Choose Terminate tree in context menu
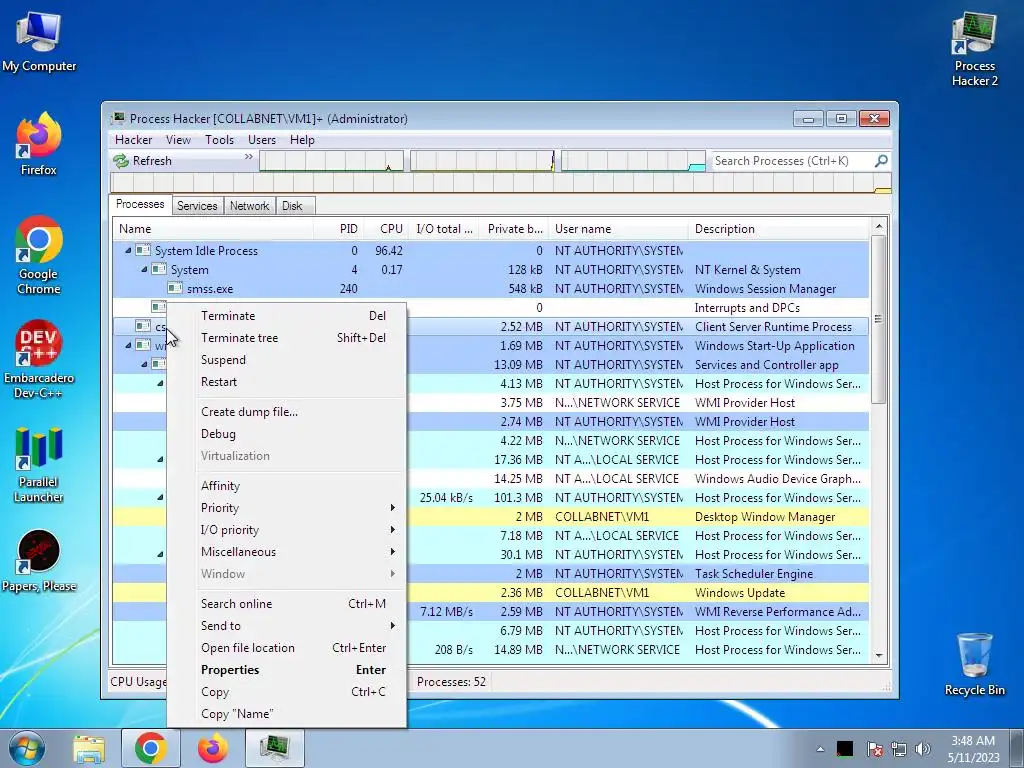The width and height of the screenshot is (1024, 768). (x=287, y=338)
